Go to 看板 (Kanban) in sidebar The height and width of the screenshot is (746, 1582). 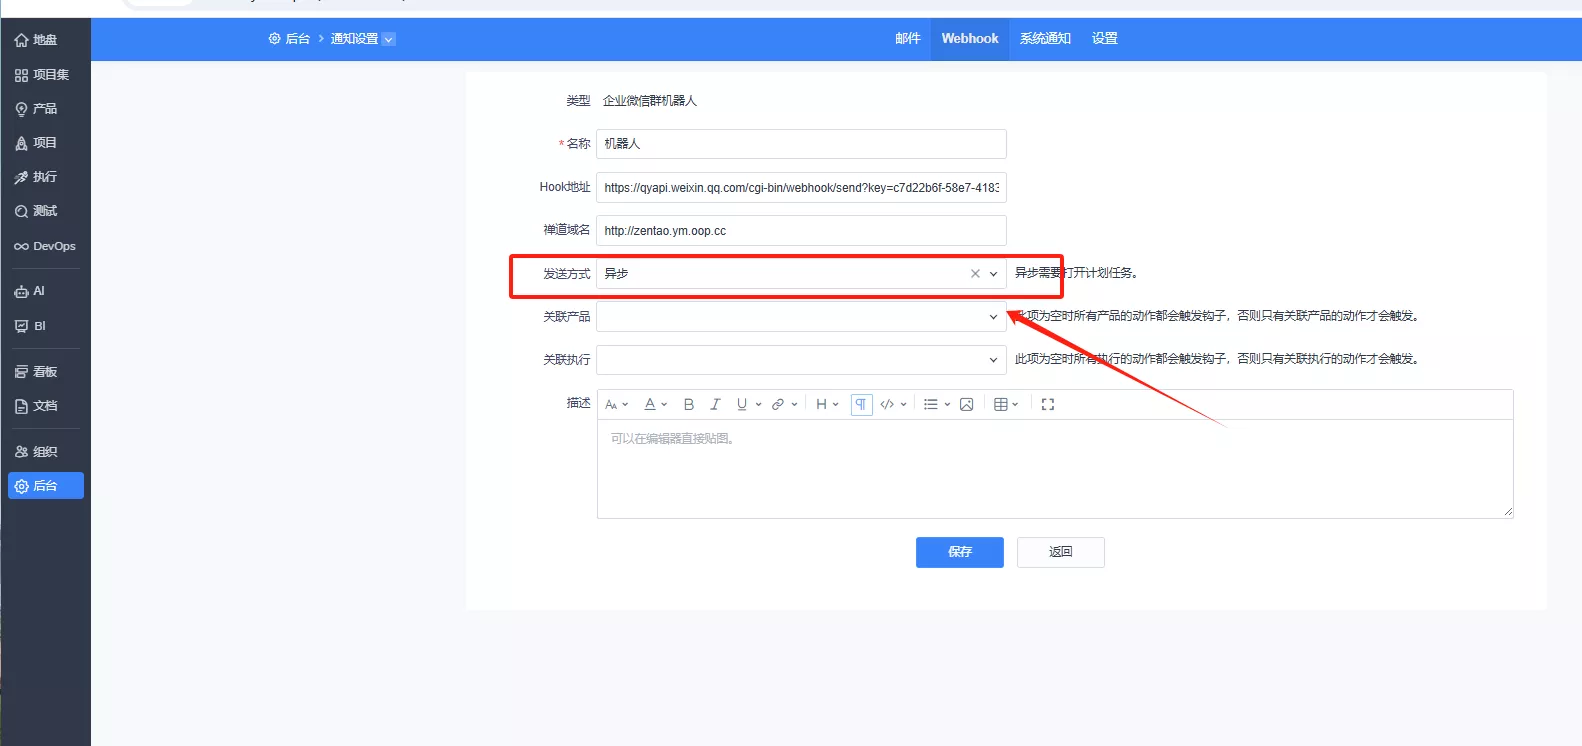click(44, 372)
